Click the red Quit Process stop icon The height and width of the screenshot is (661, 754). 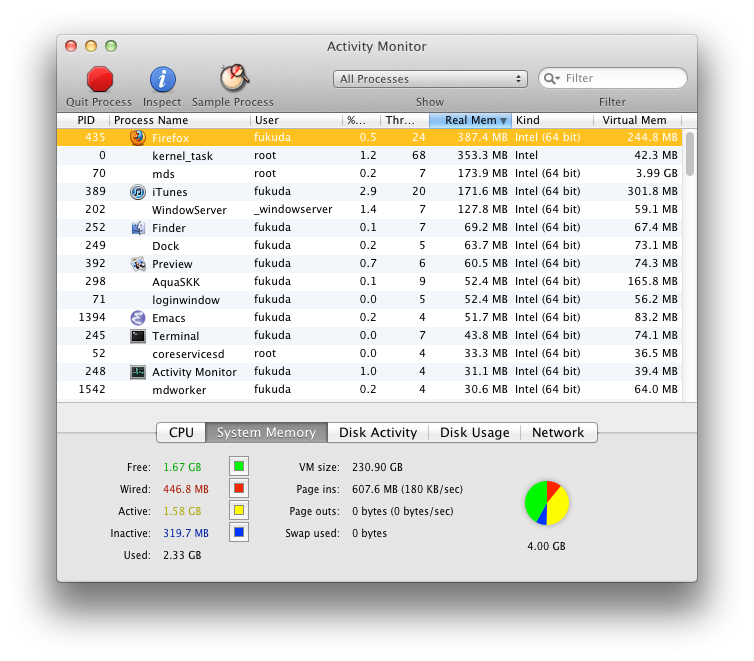coord(100,79)
